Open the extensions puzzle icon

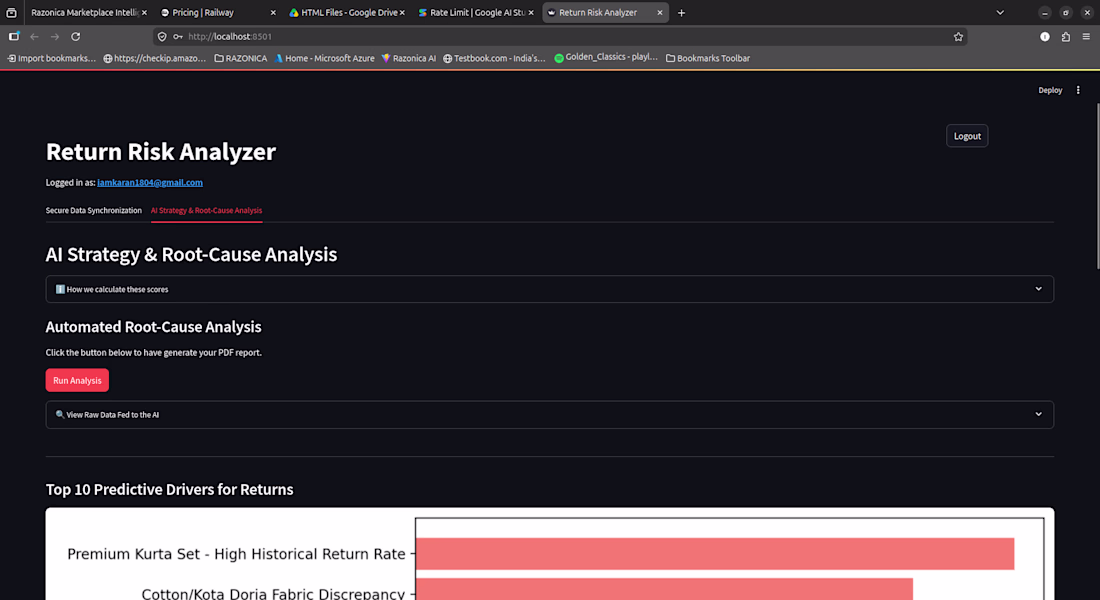[1066, 36]
